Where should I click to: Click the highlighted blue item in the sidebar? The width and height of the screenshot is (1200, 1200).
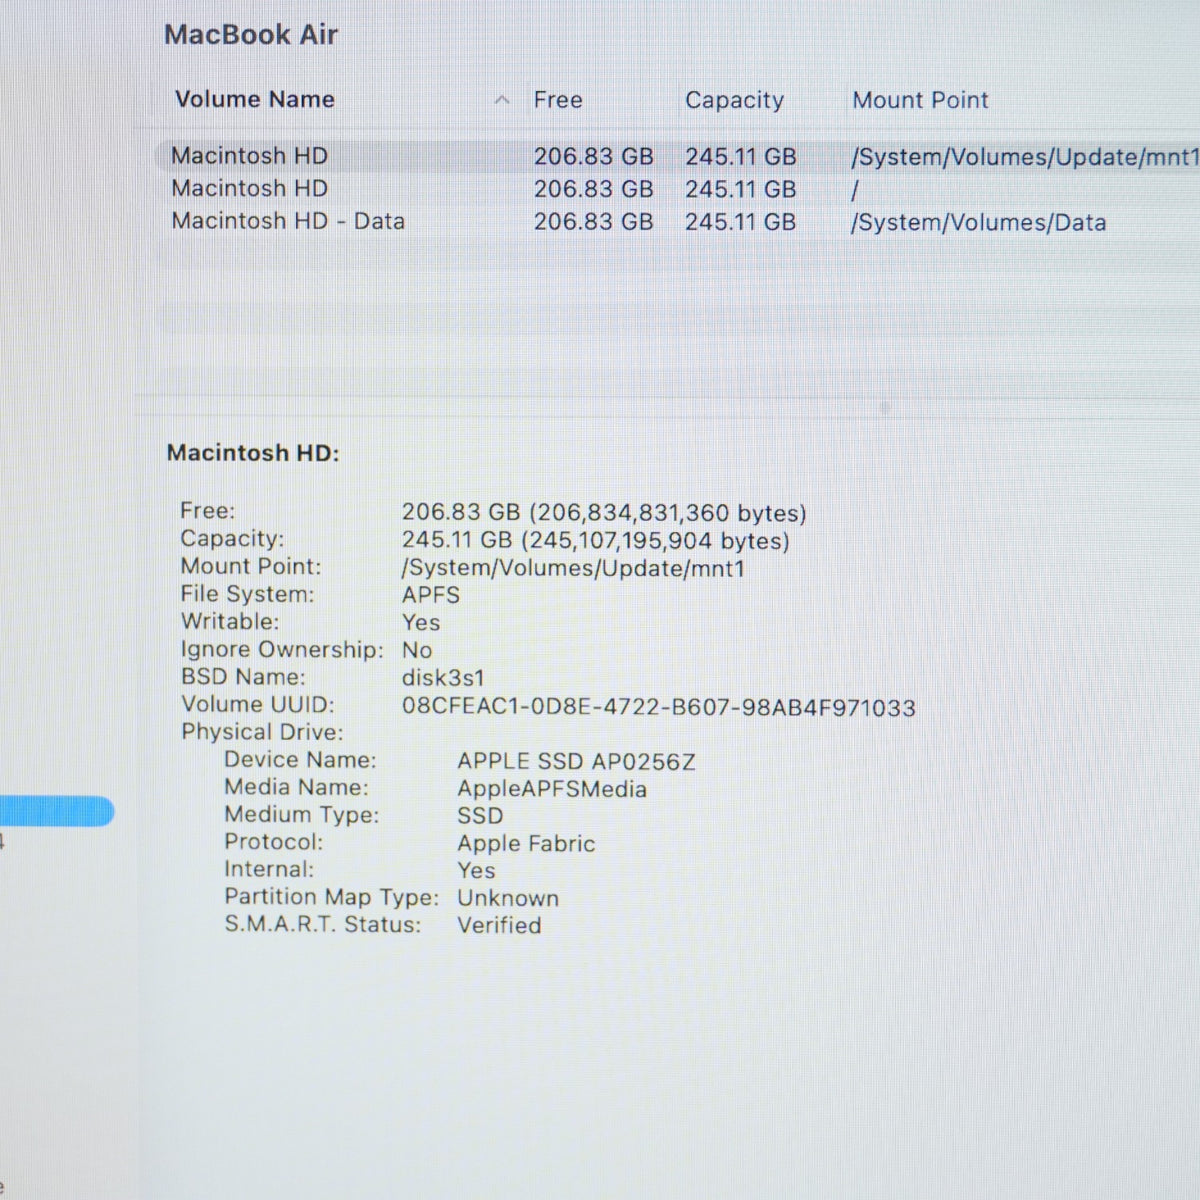coord(57,811)
